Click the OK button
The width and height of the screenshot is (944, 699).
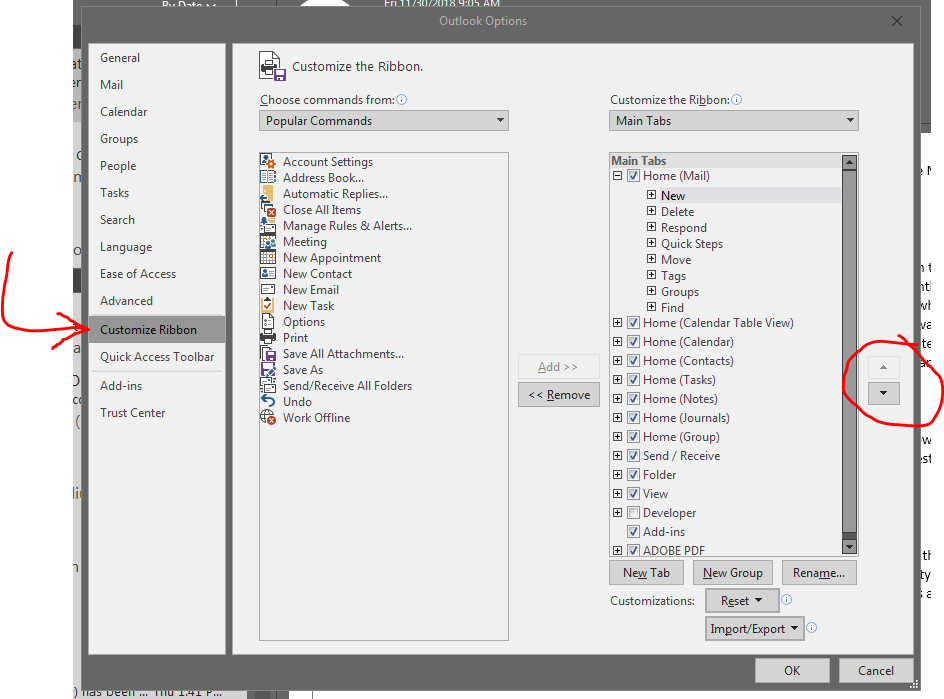(792, 671)
